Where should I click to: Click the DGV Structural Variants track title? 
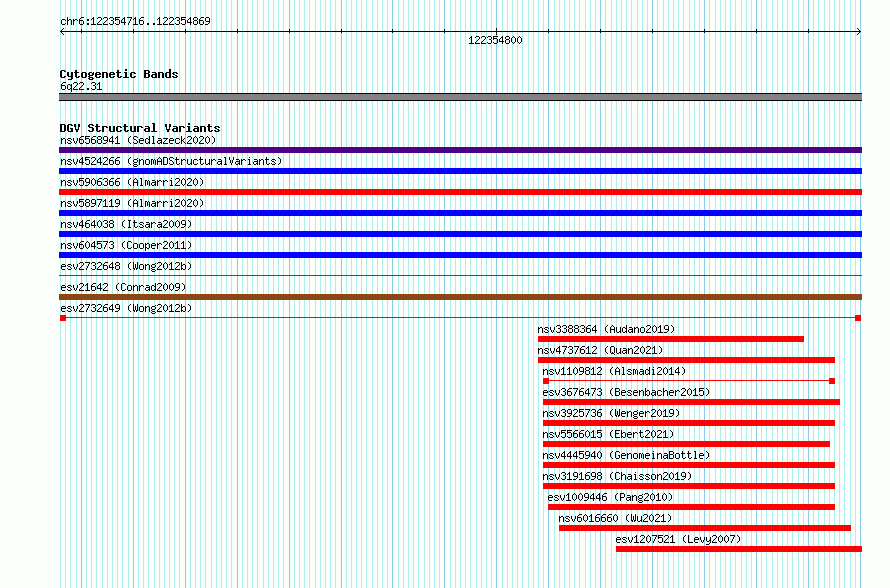(140, 128)
